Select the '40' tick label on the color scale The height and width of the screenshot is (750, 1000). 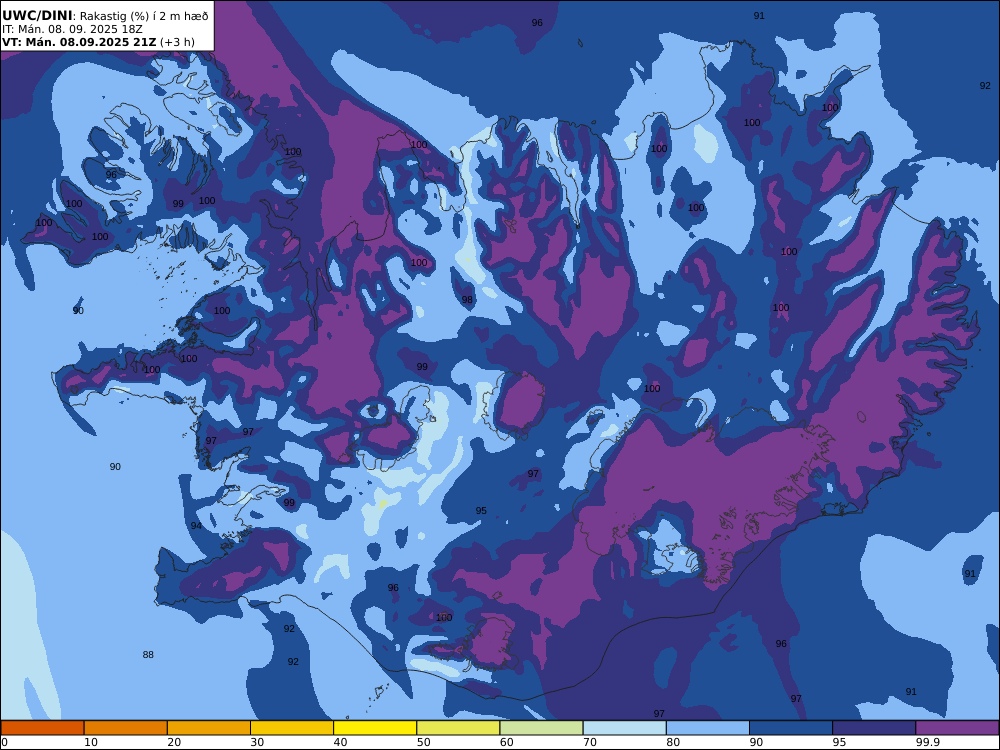coord(341,742)
